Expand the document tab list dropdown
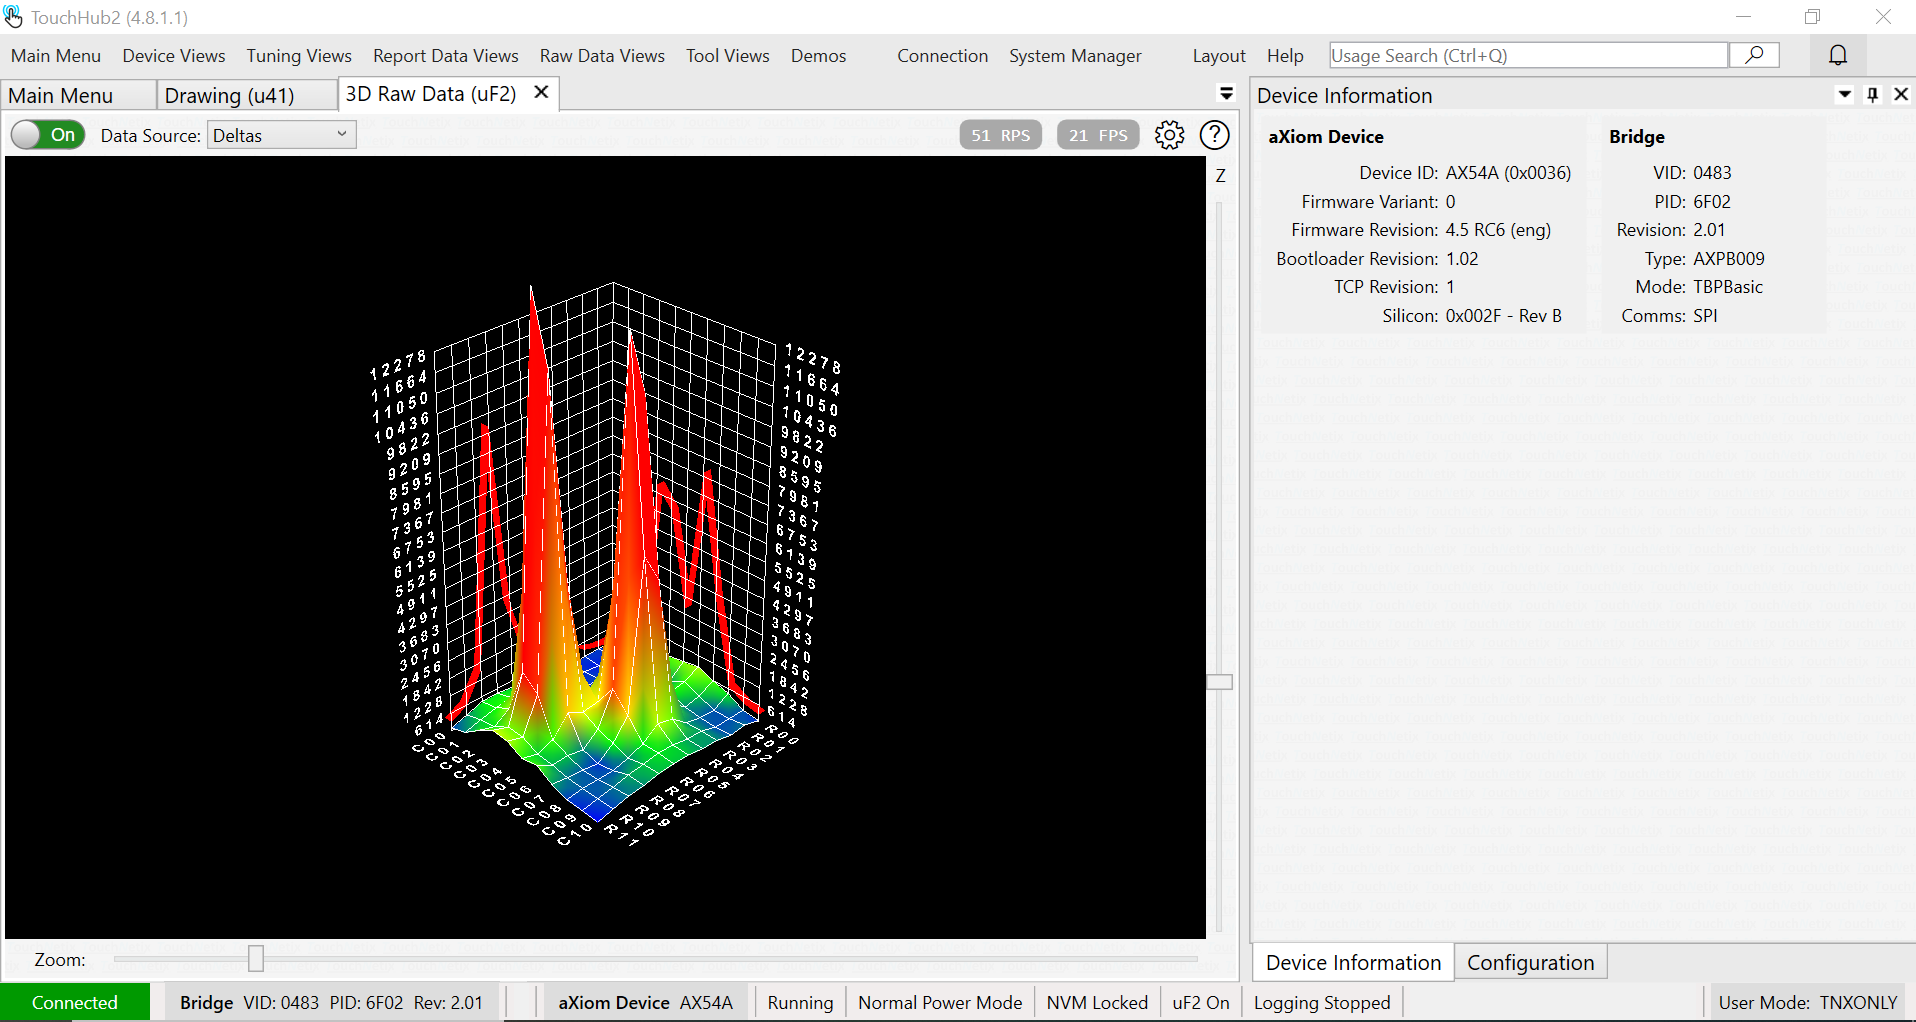The height and width of the screenshot is (1022, 1916). coord(1226,94)
